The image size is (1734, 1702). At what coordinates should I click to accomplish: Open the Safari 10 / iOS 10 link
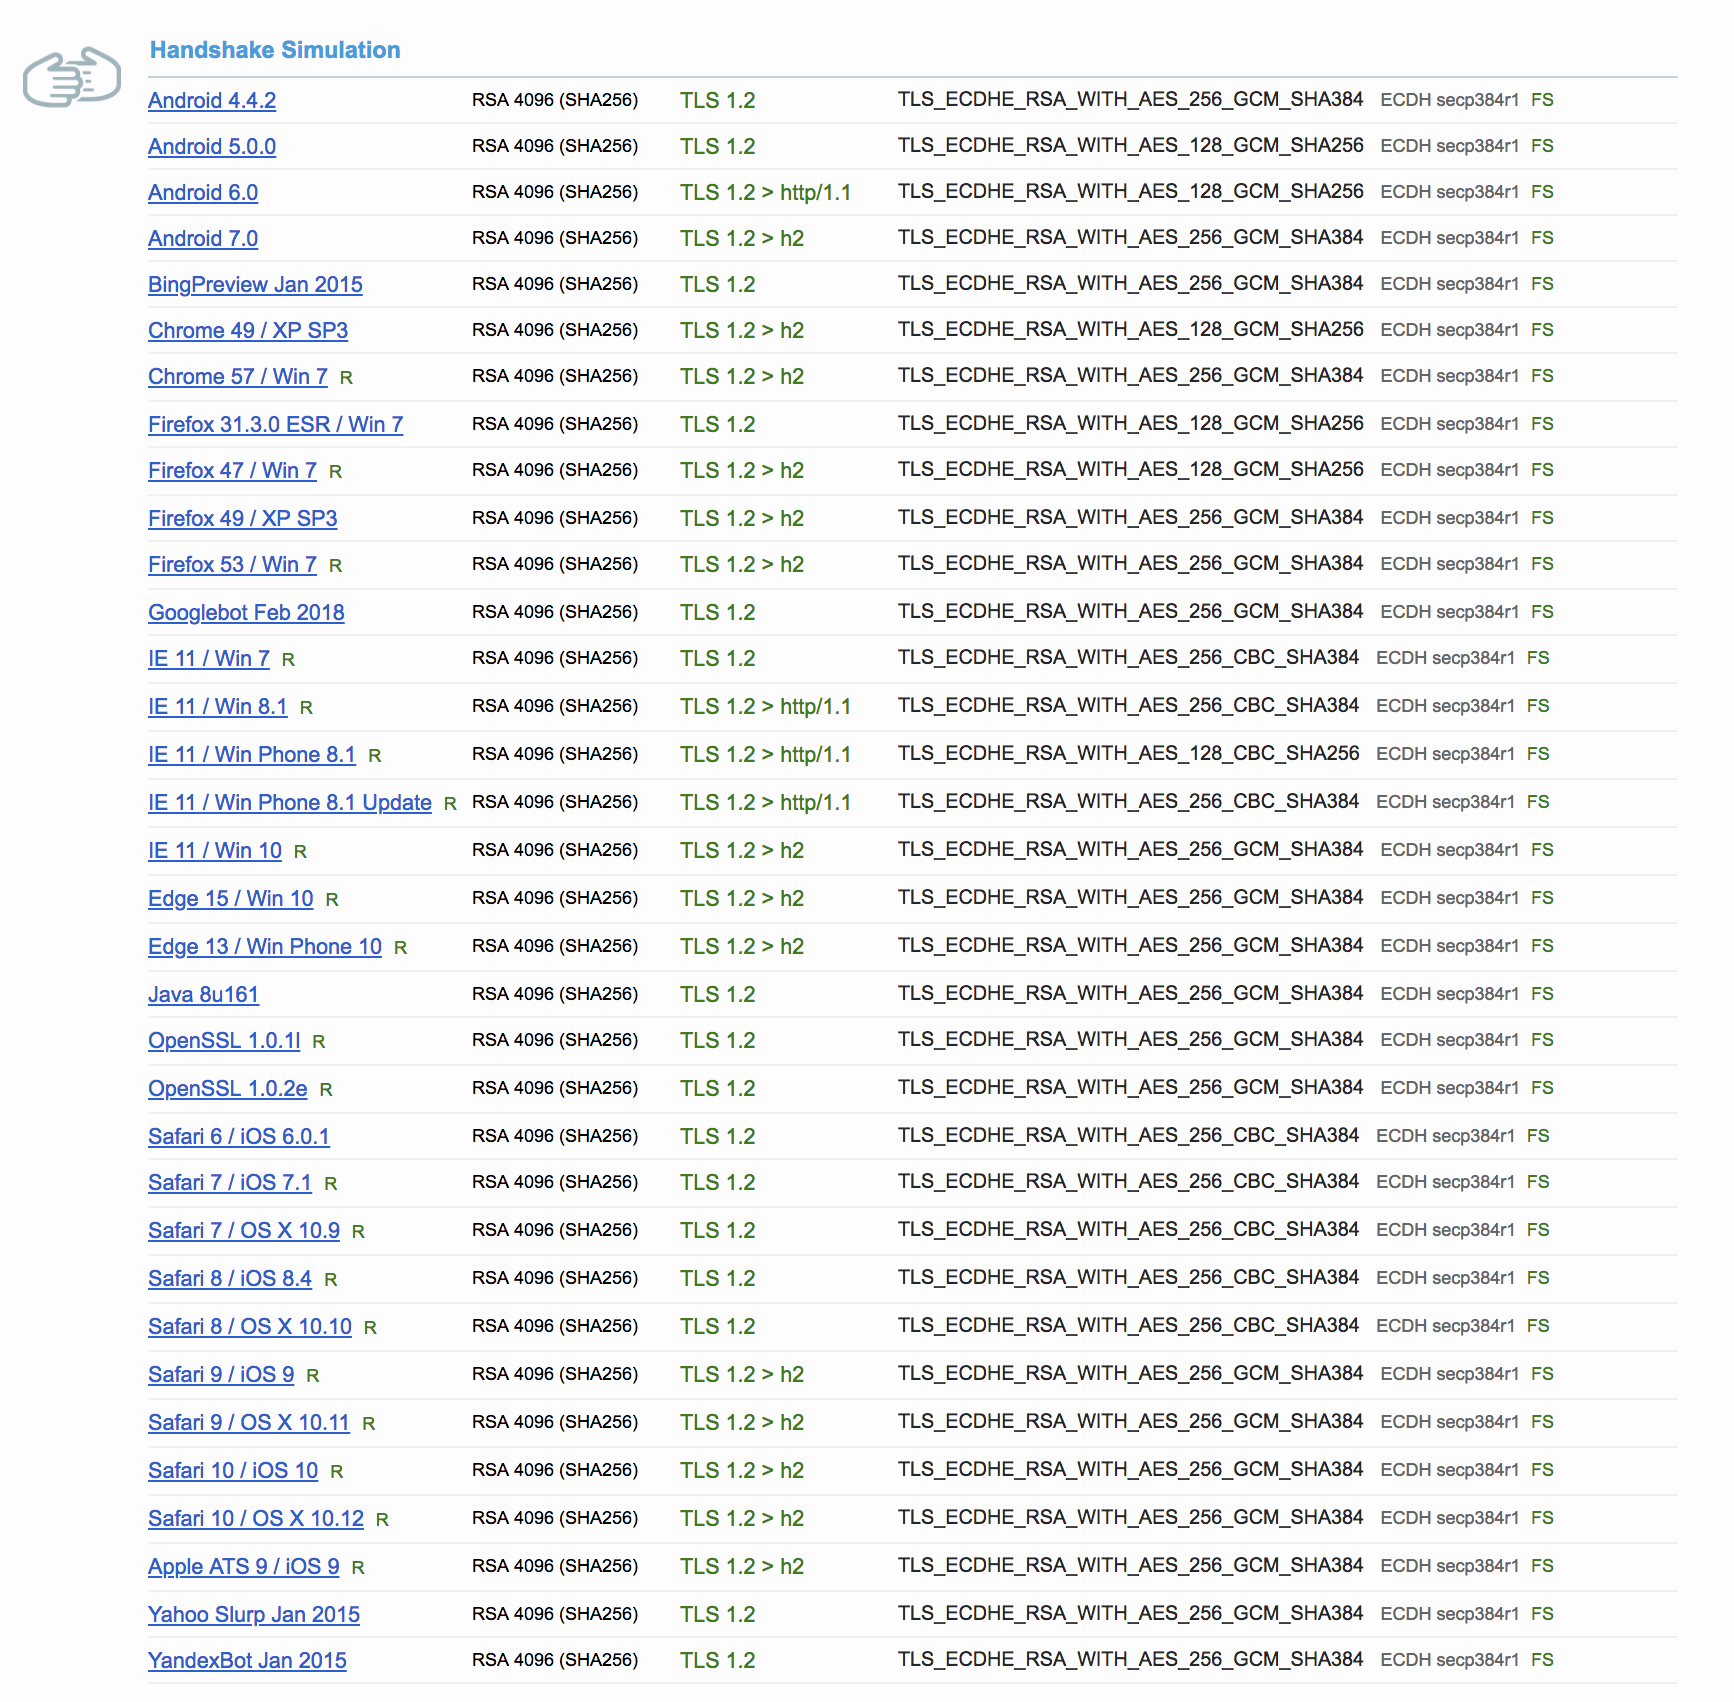point(233,1470)
